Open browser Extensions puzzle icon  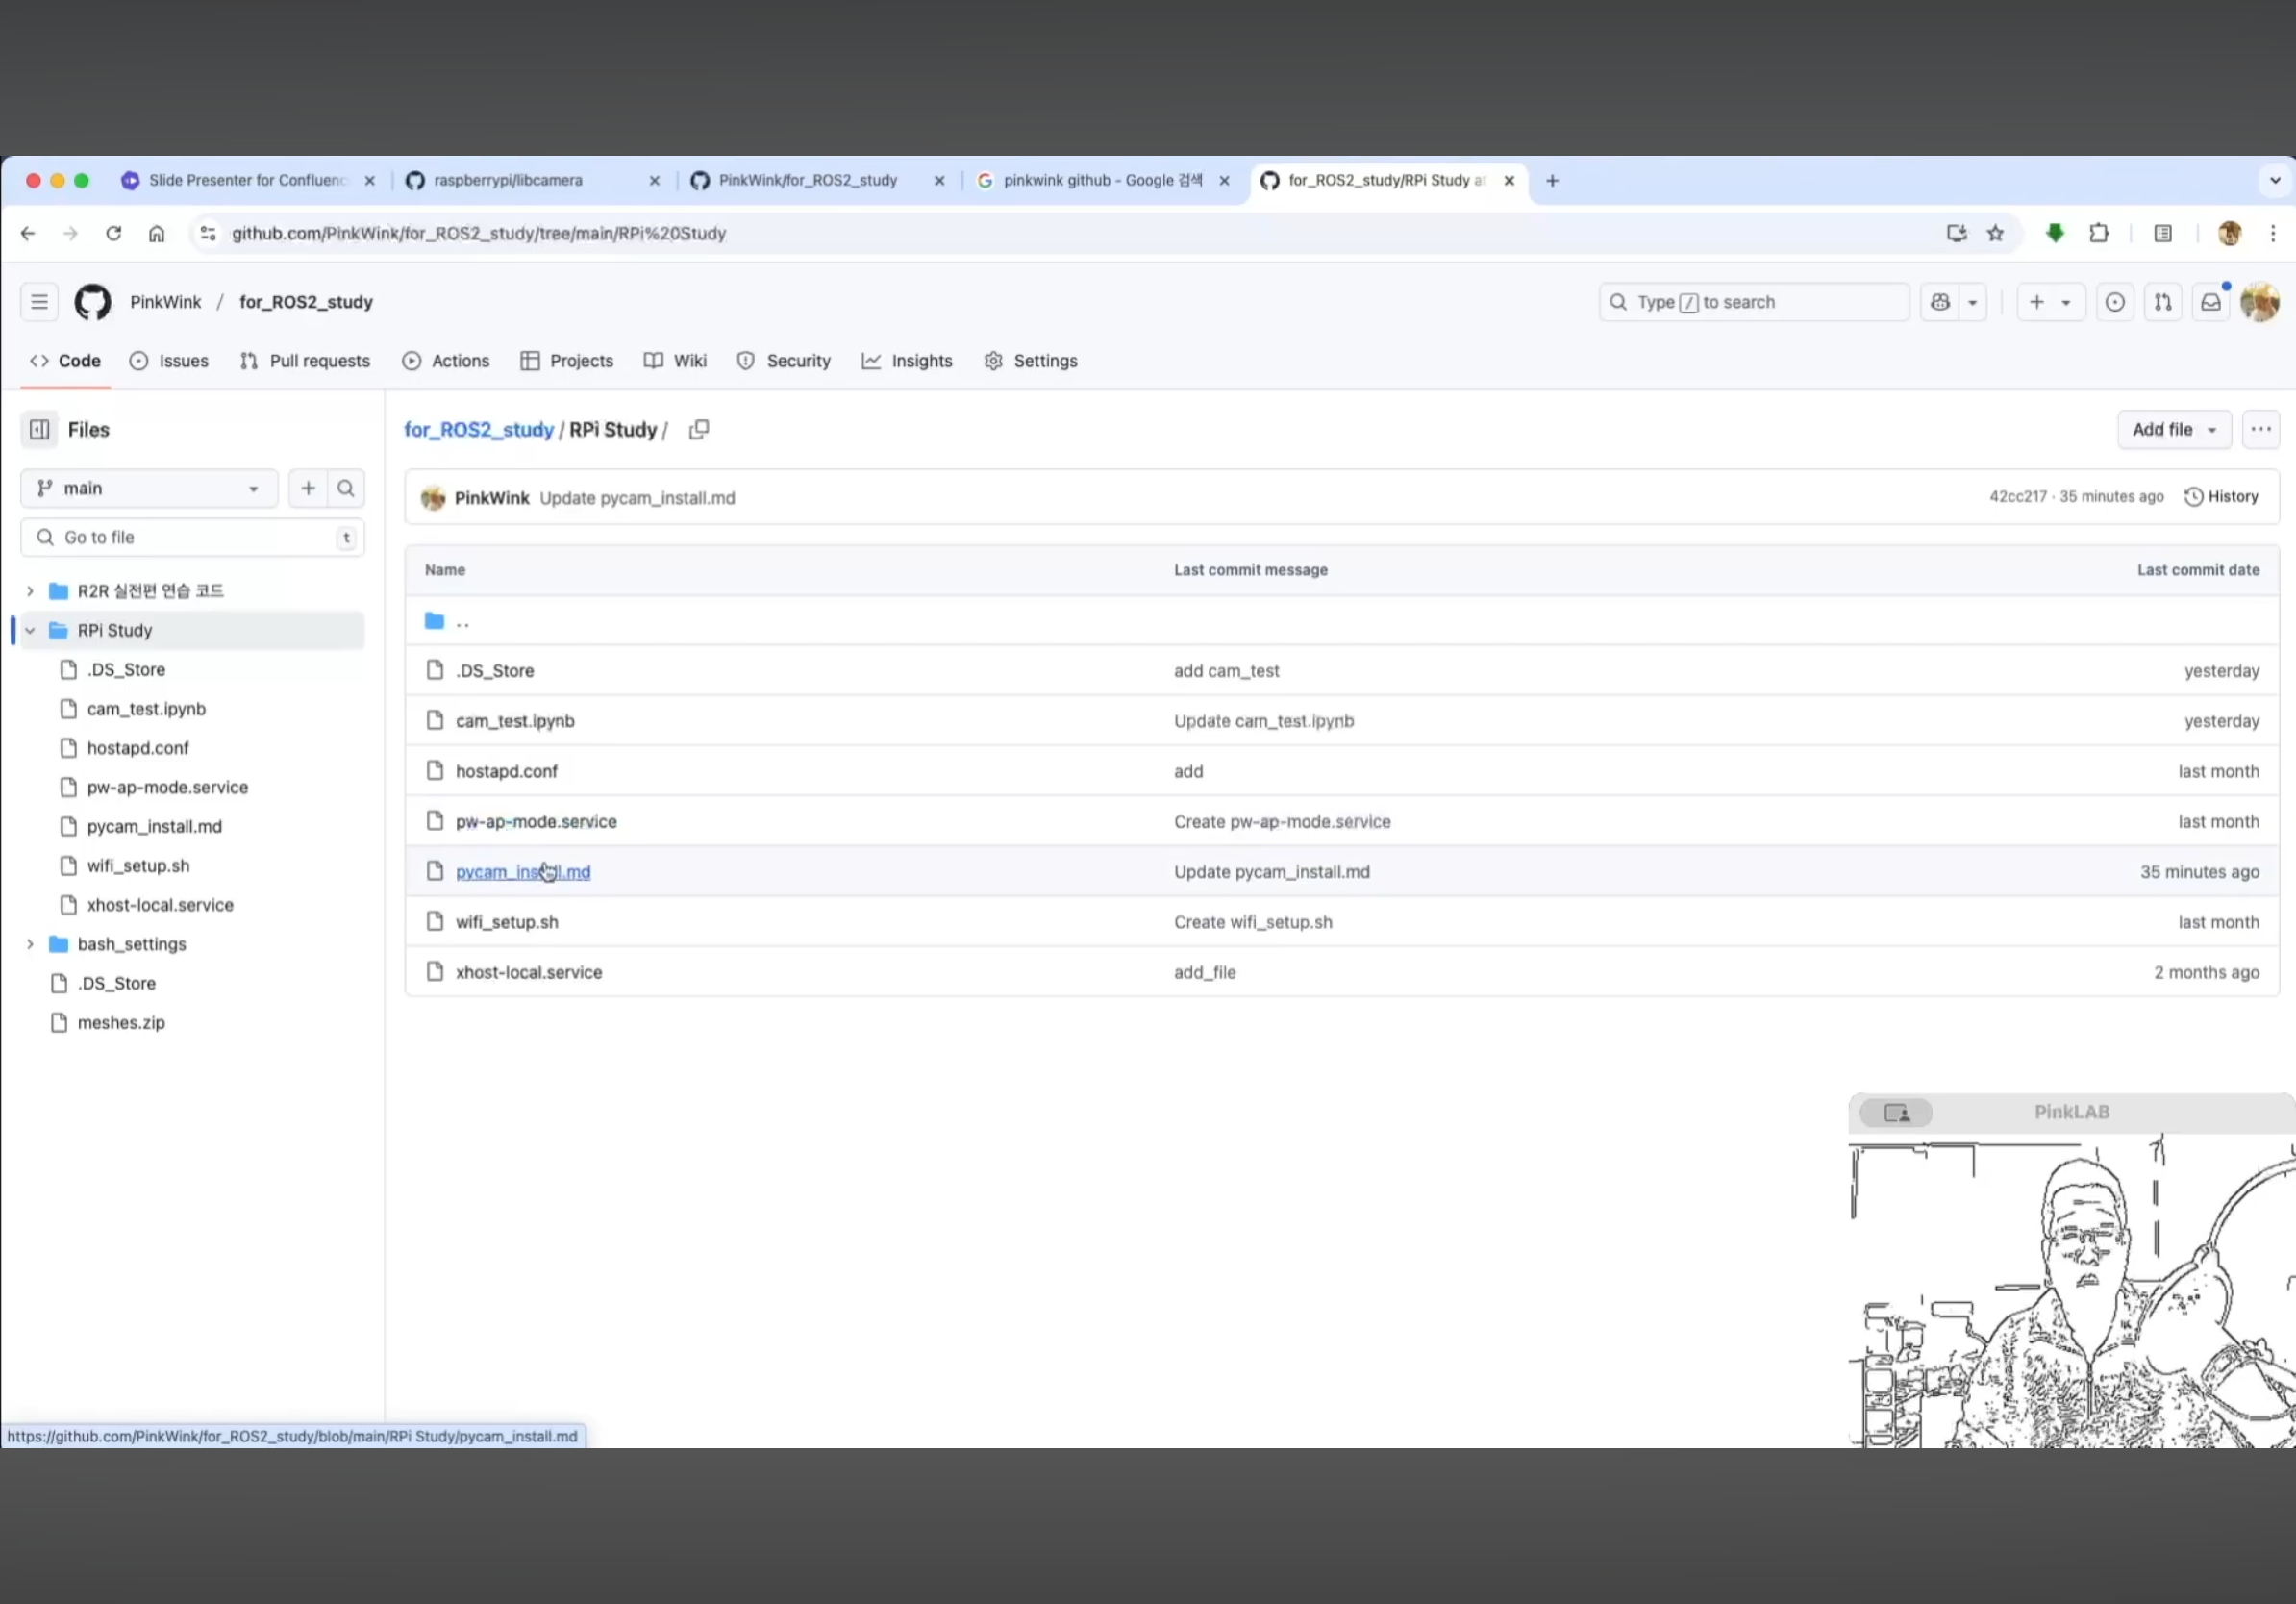pyautogui.click(x=2099, y=233)
